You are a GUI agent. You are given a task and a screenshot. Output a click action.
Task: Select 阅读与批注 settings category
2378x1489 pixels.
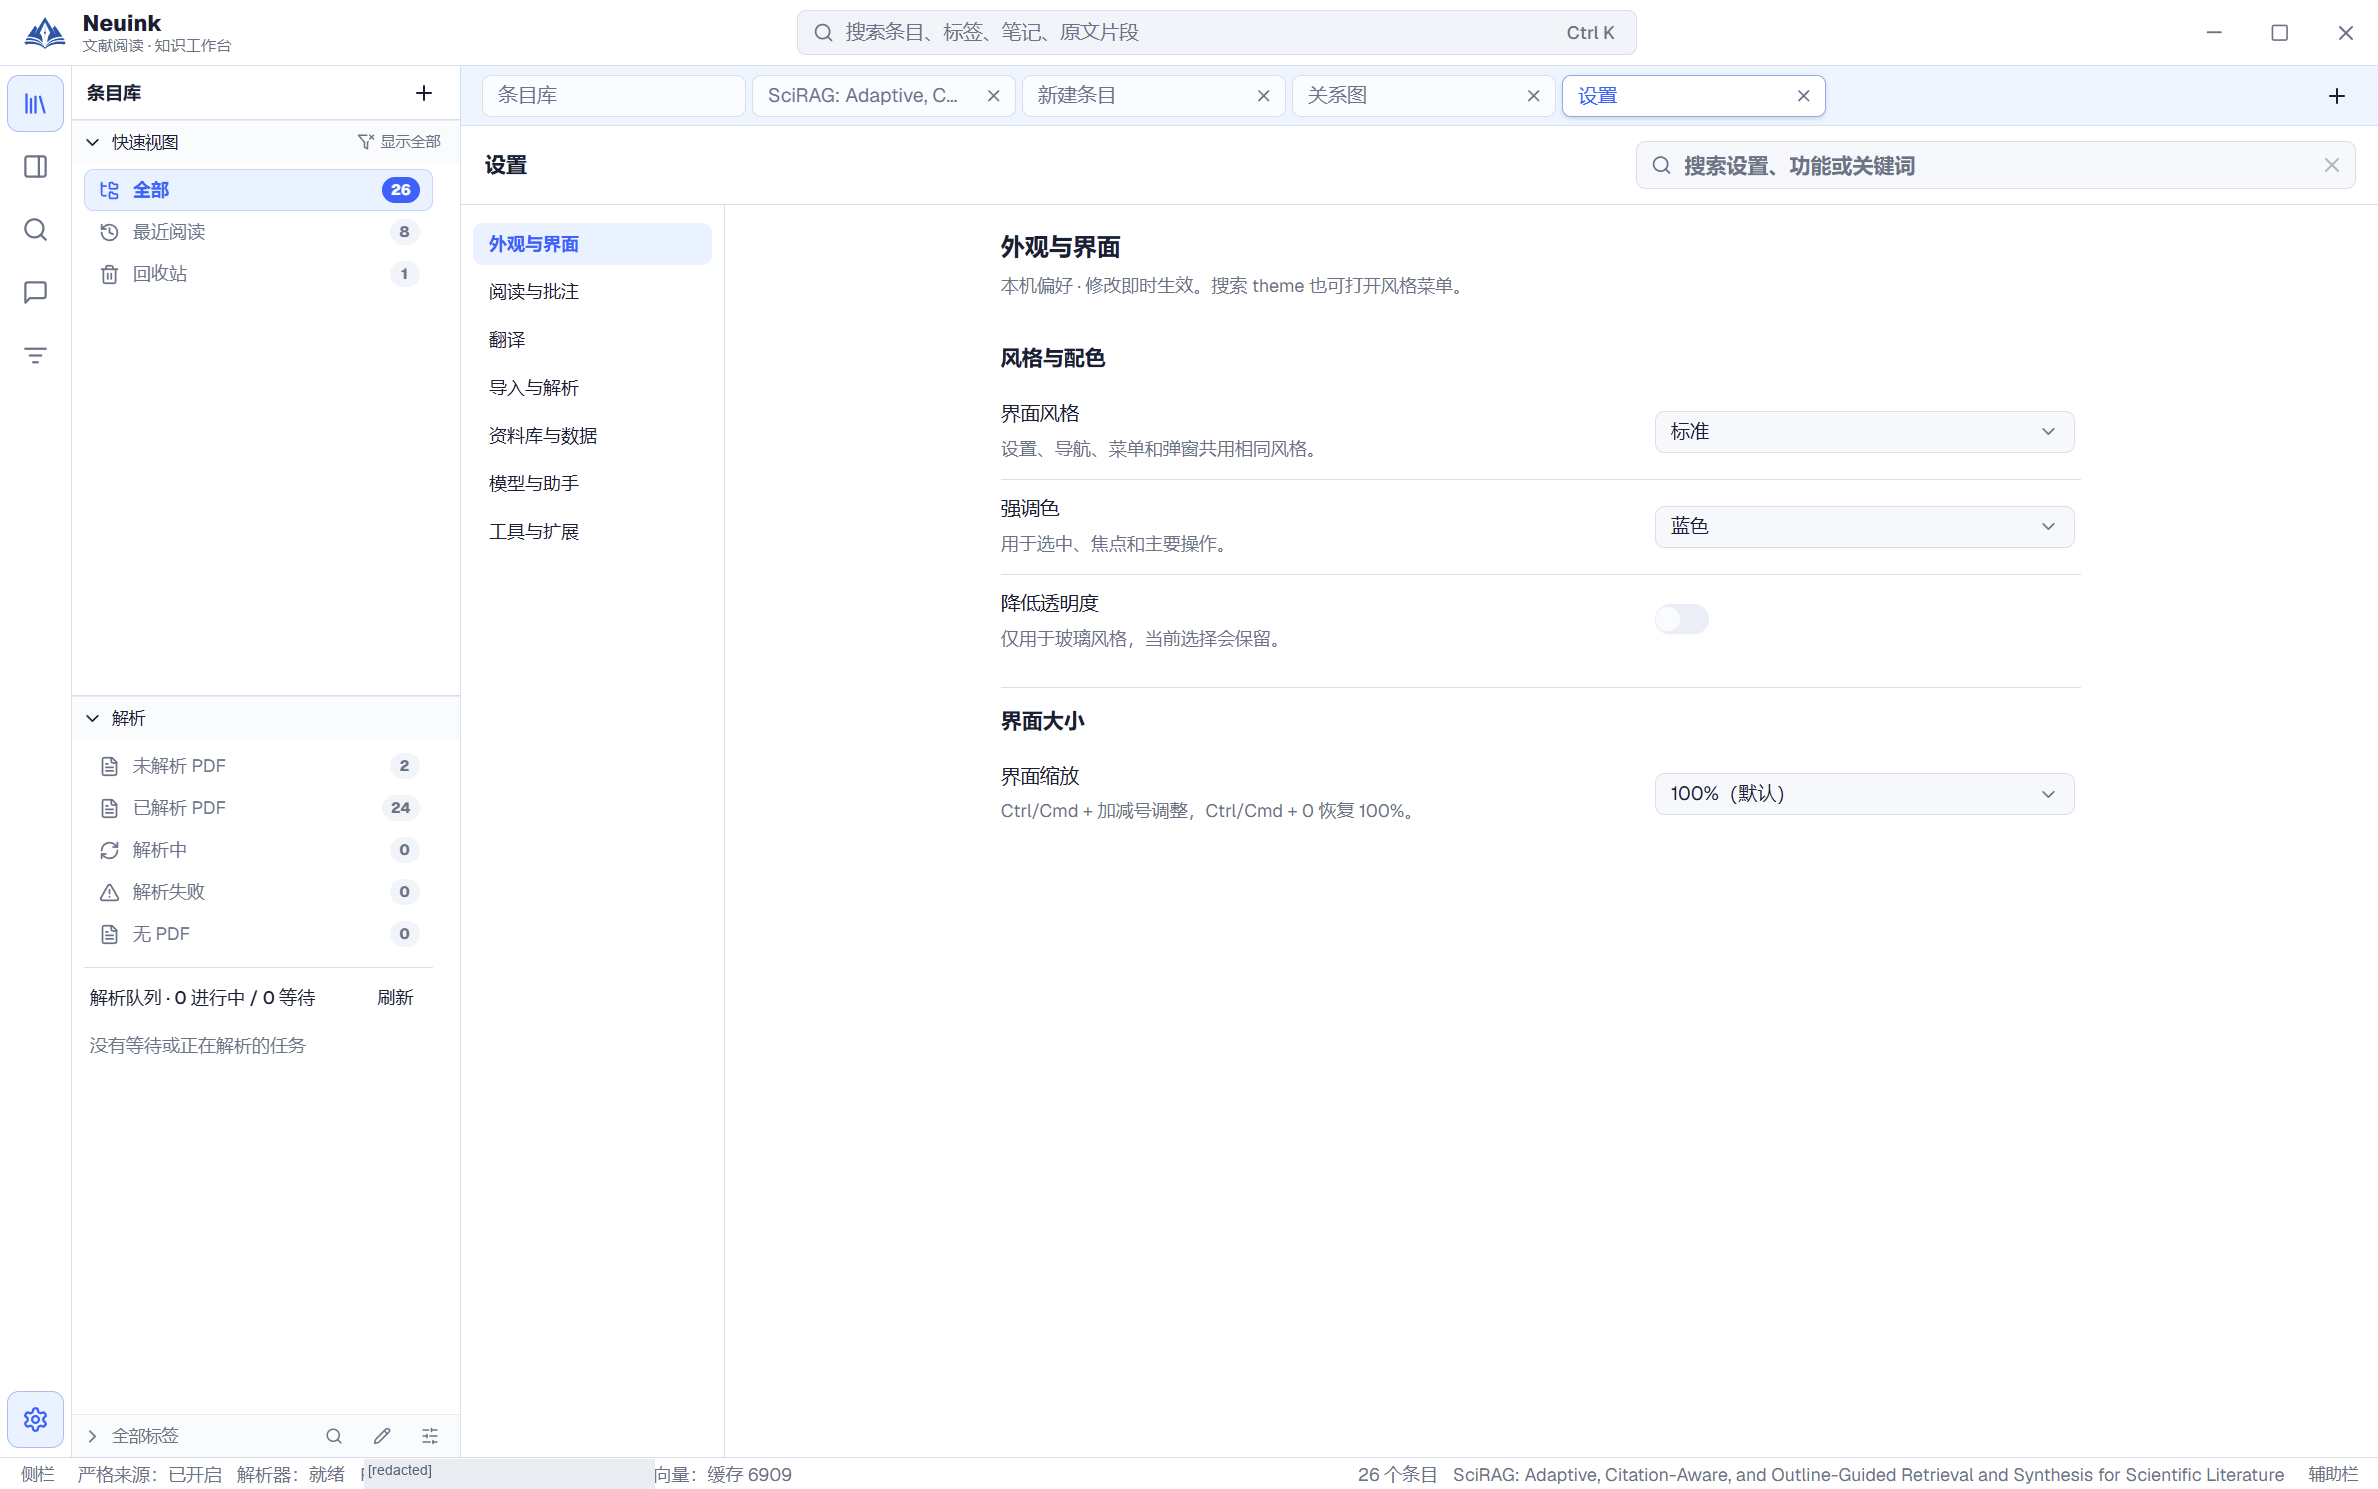592,292
